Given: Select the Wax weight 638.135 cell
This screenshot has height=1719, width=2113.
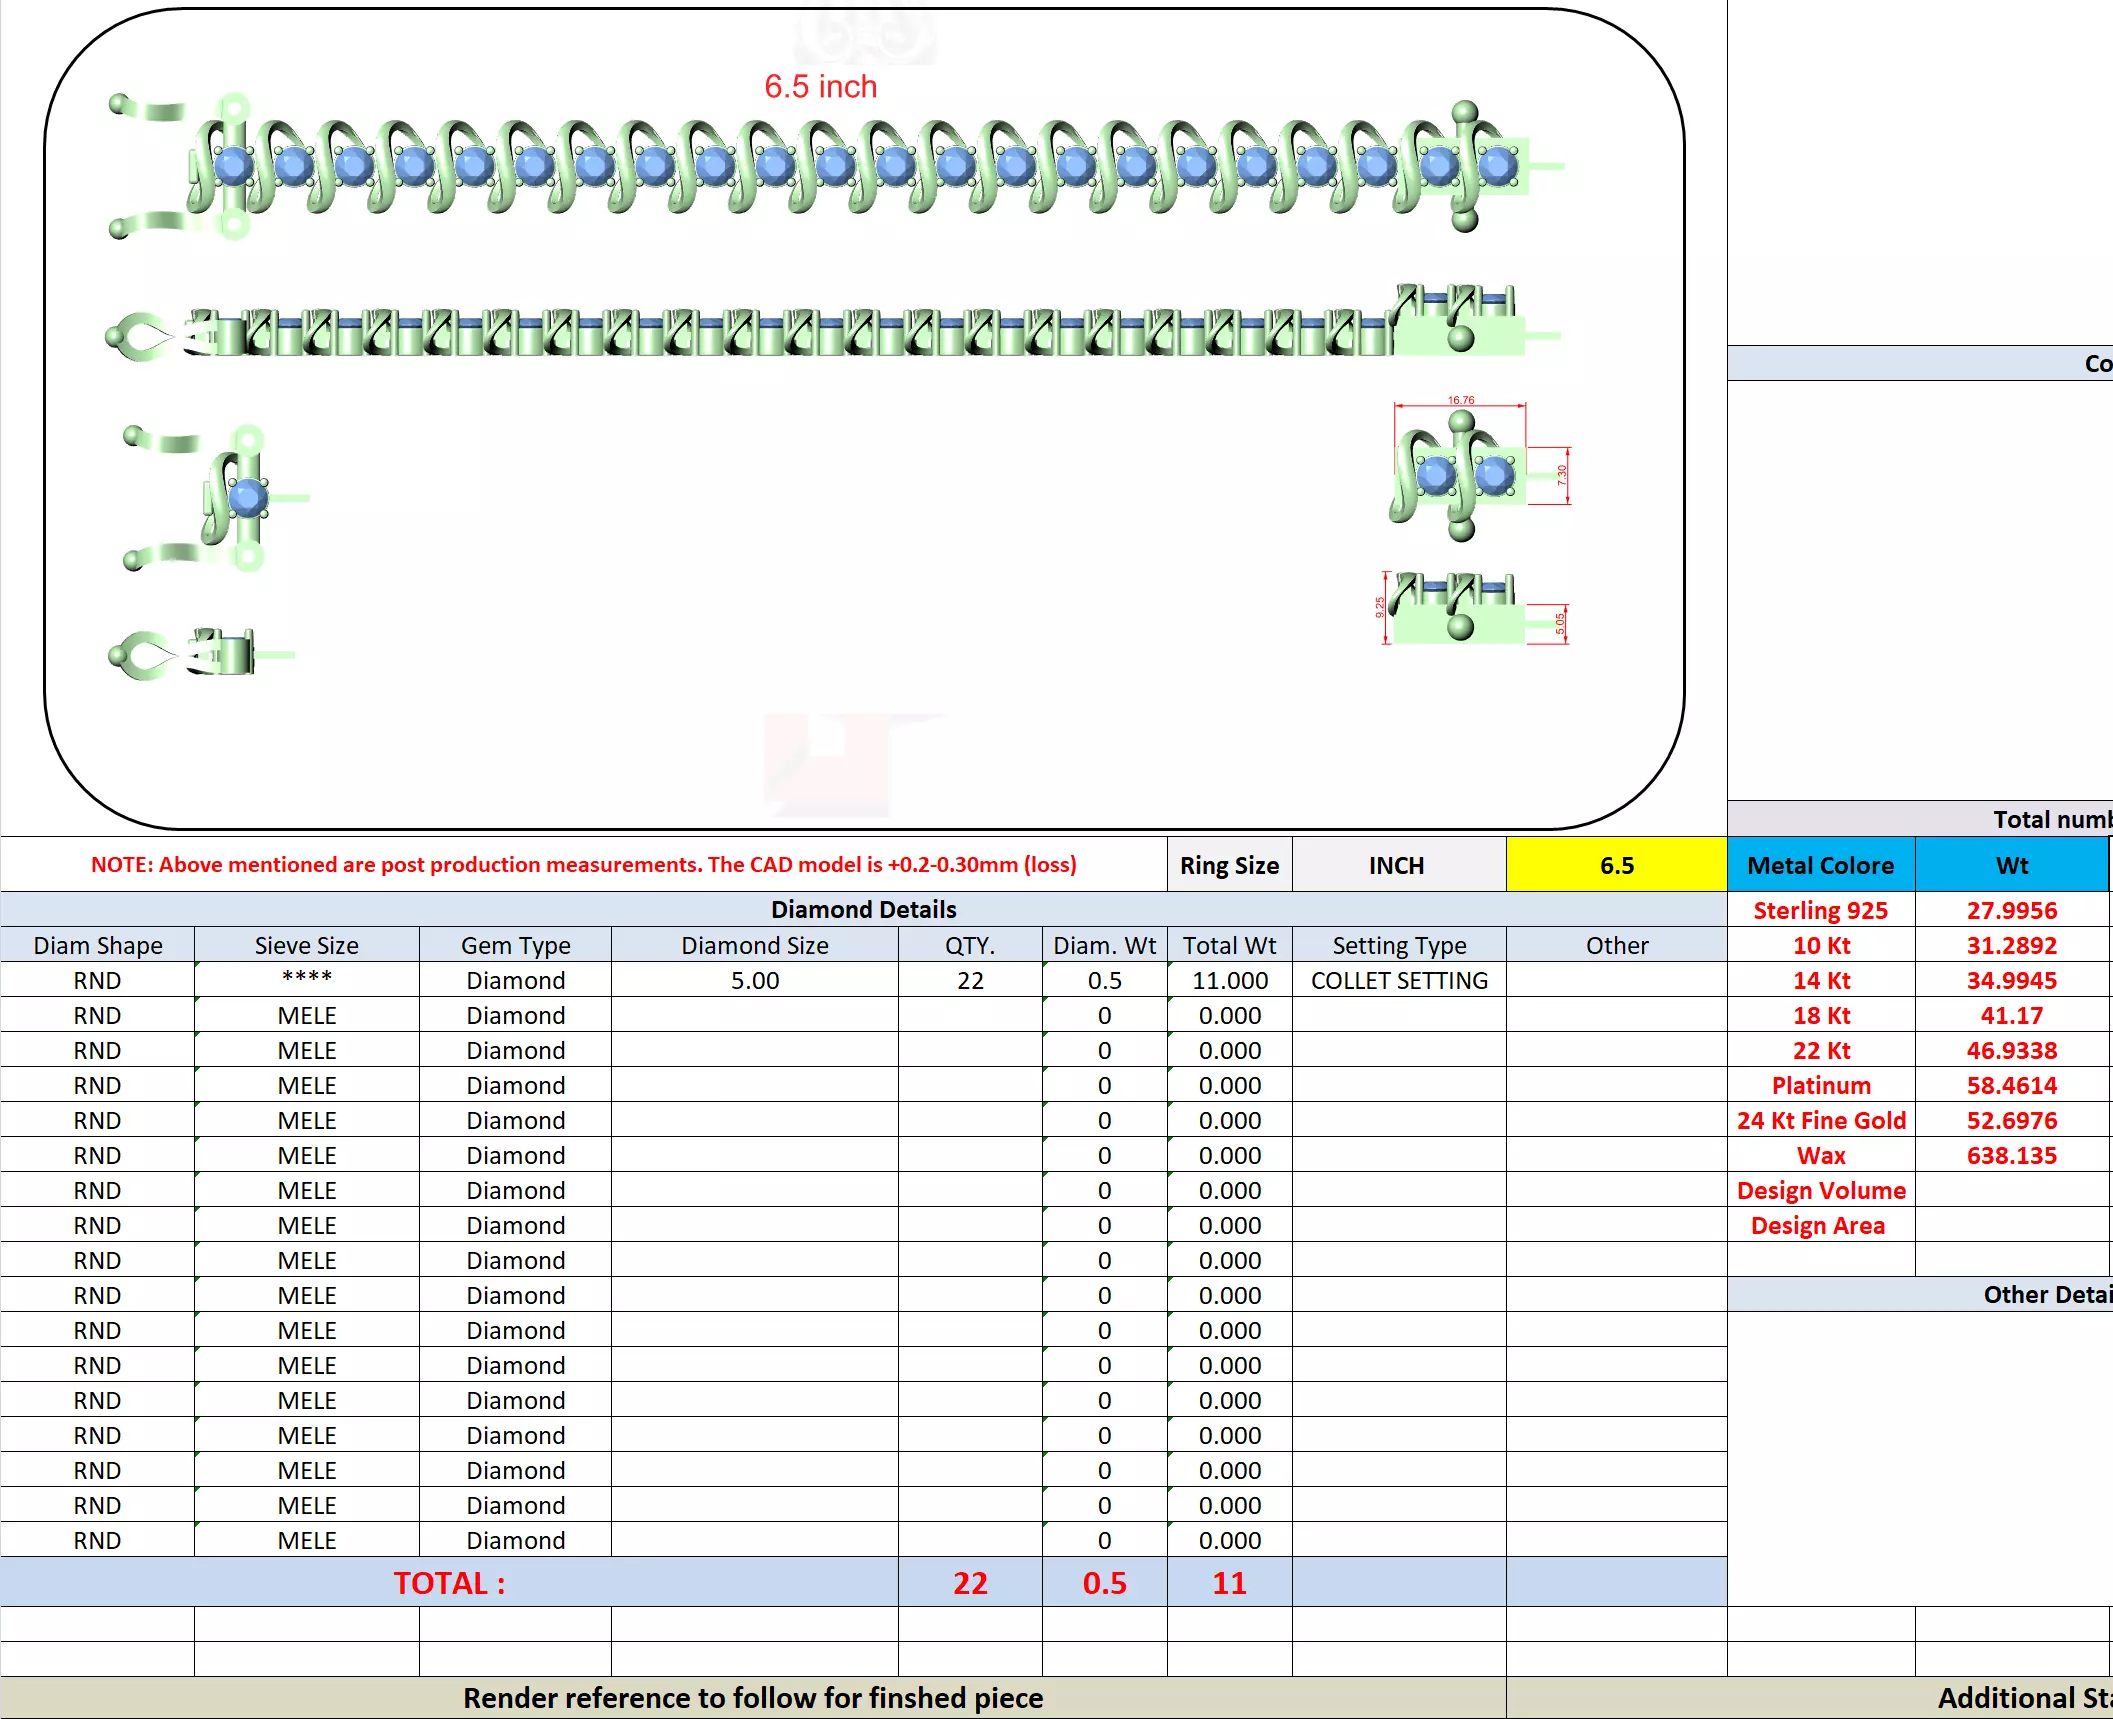Looking at the screenshot, I should click(x=2010, y=1155).
